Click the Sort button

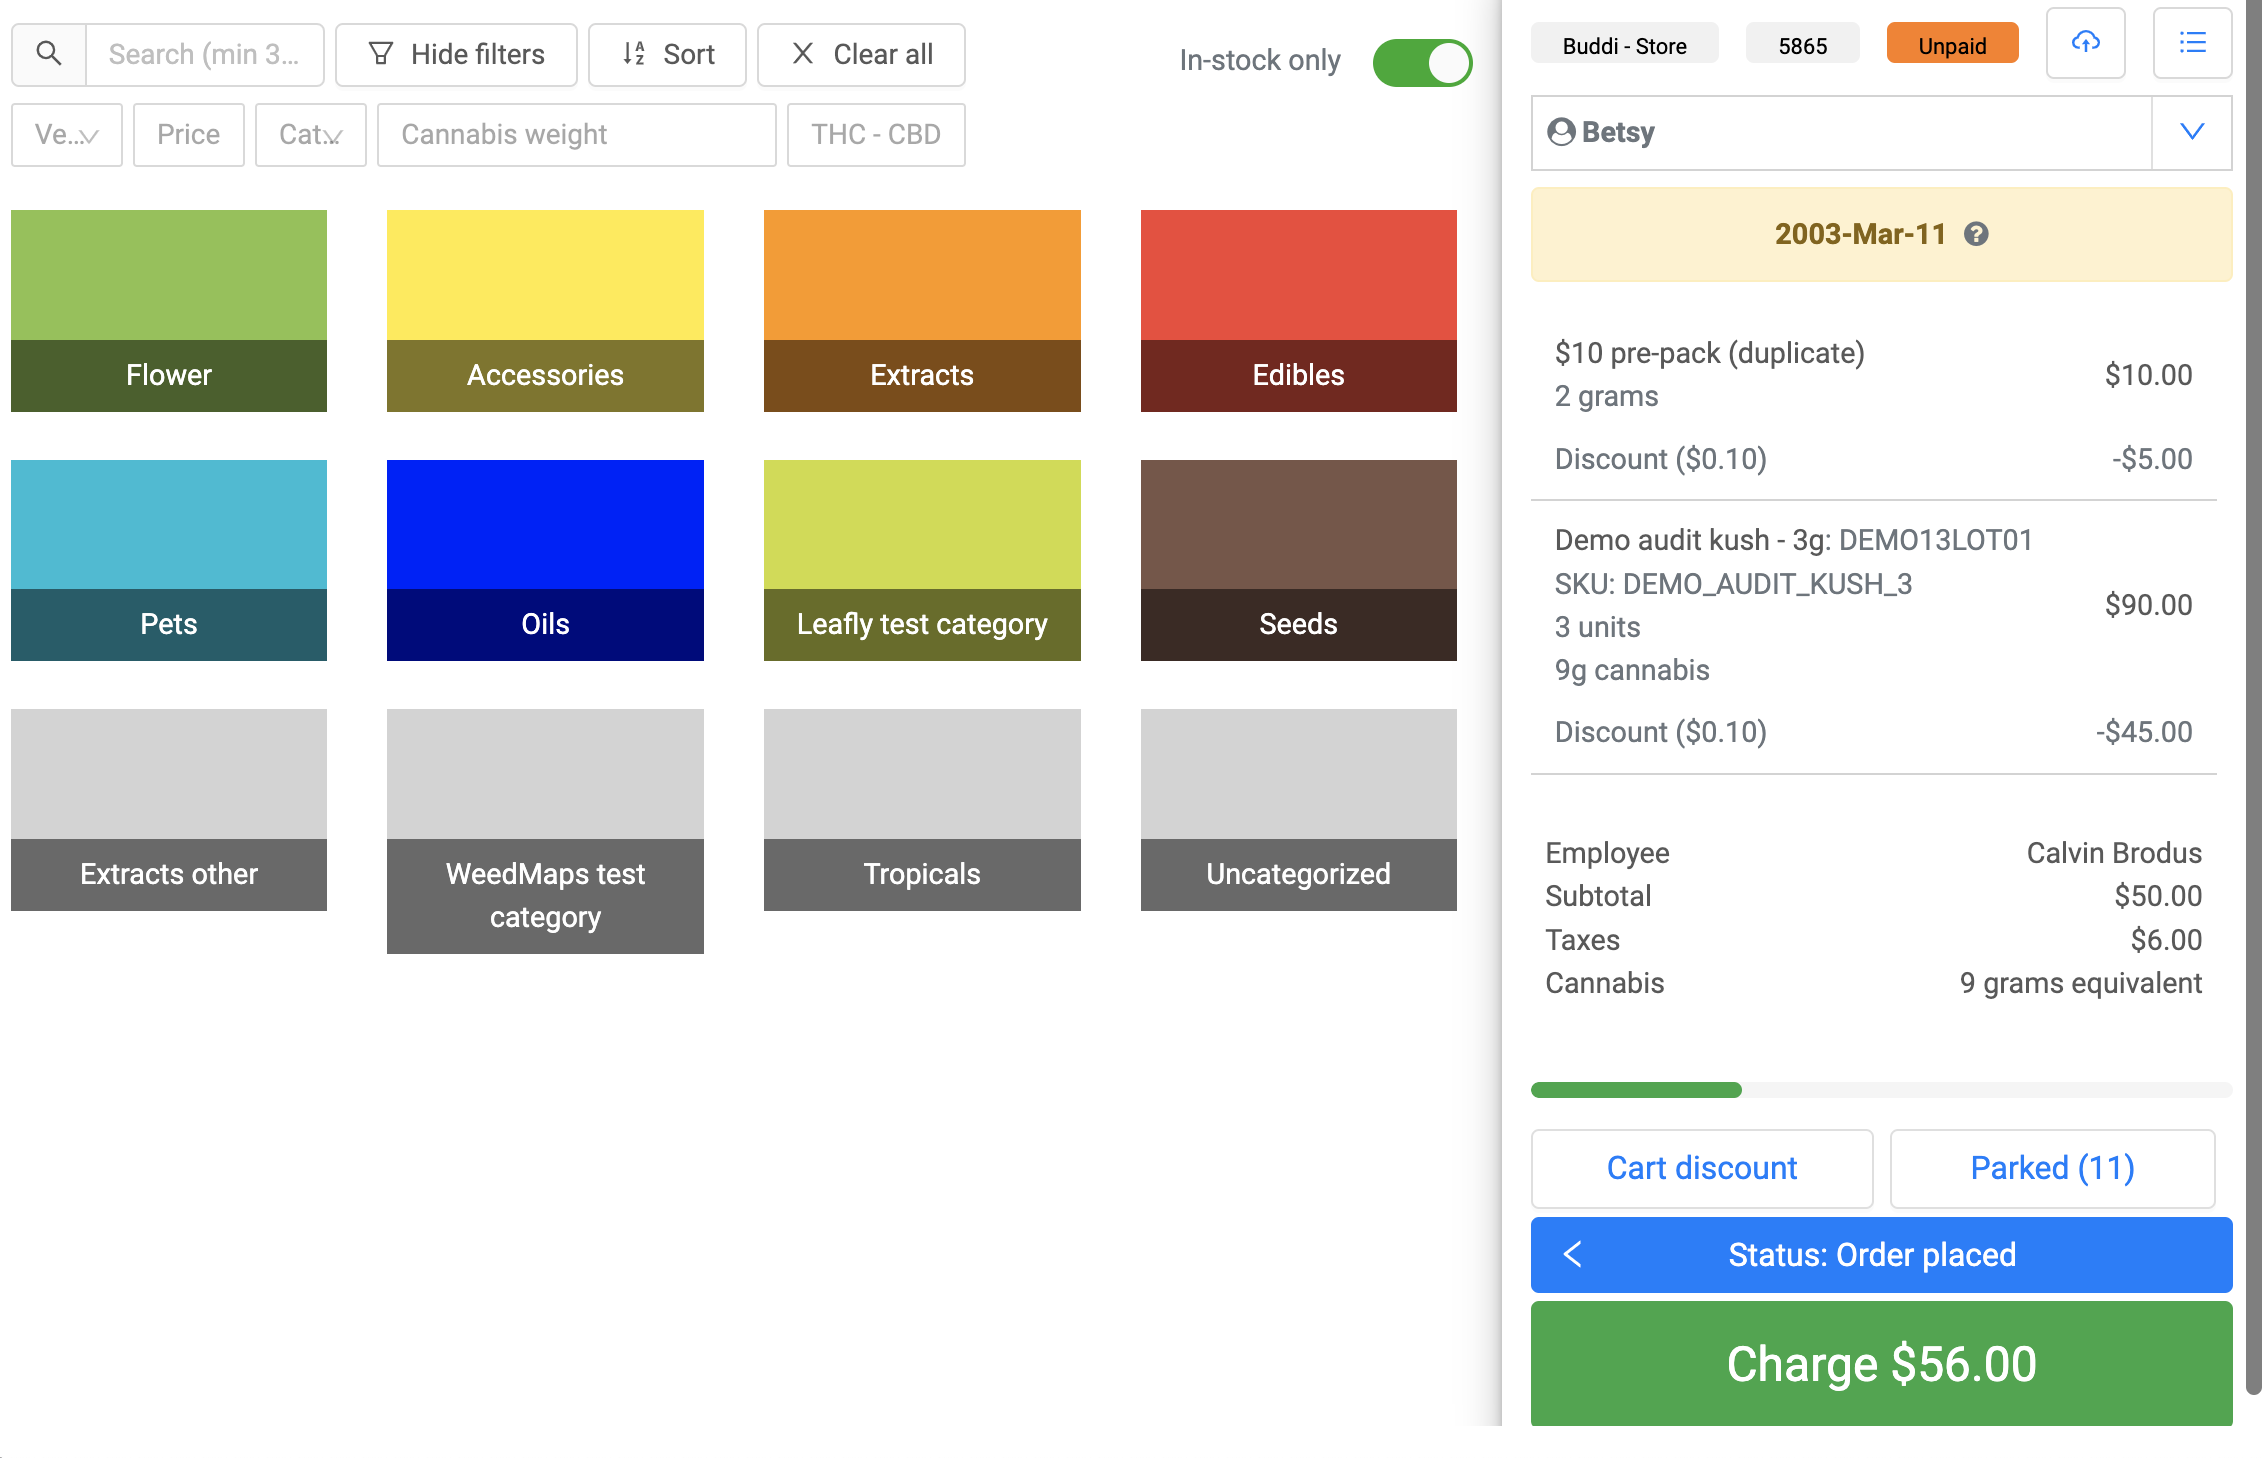coord(668,54)
